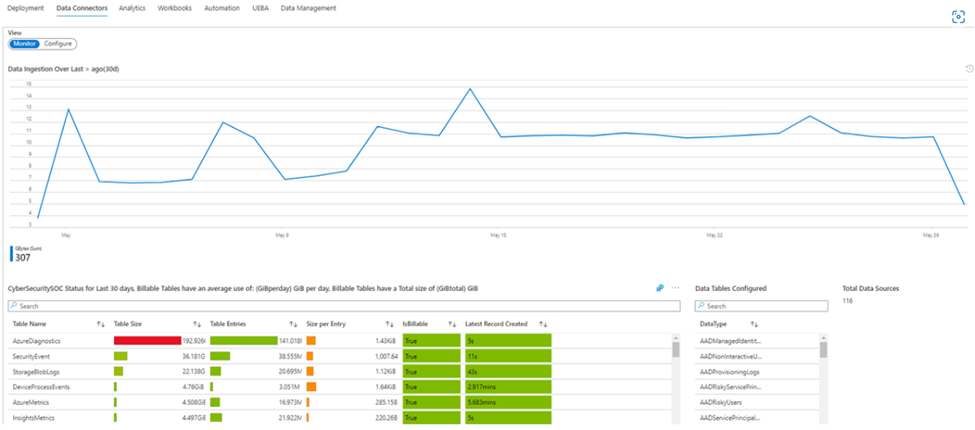Switch view to Configure
Viewport: 975px width, 430px height.
point(58,44)
